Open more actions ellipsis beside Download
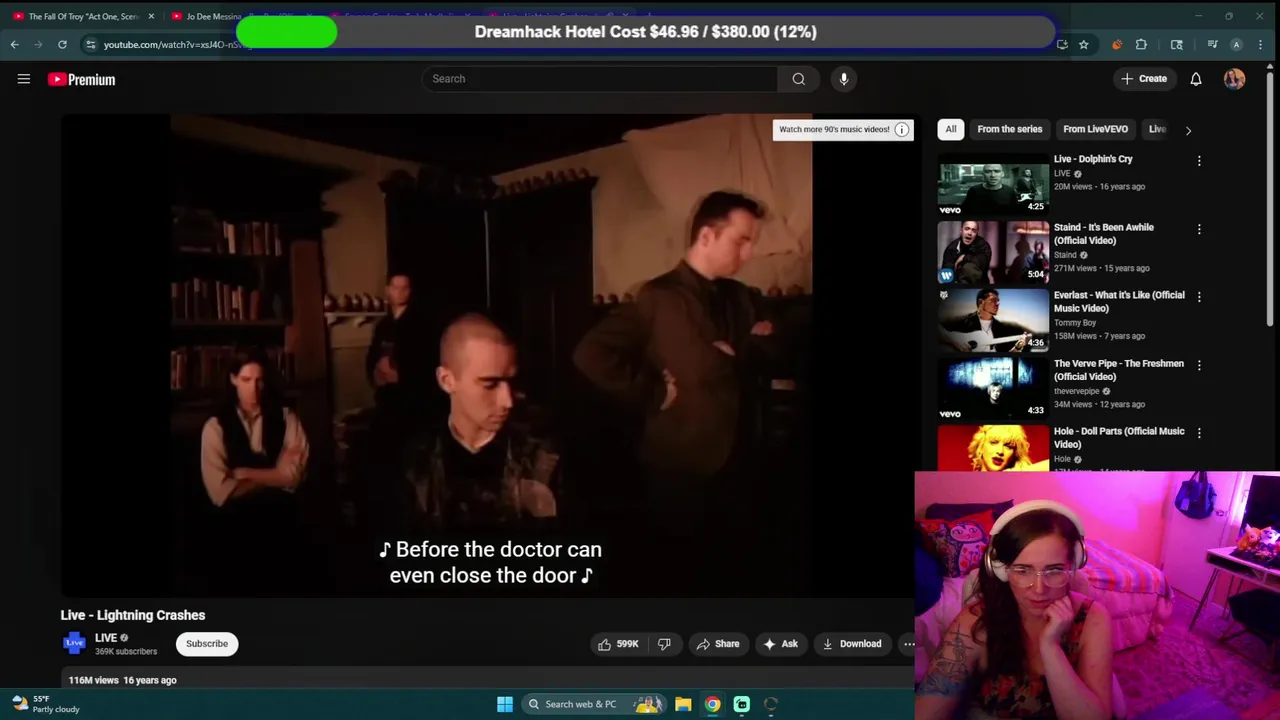1280x720 pixels. point(908,644)
